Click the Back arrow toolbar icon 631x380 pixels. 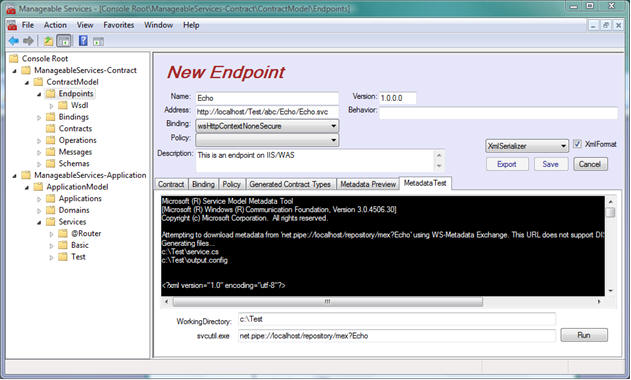(x=14, y=41)
